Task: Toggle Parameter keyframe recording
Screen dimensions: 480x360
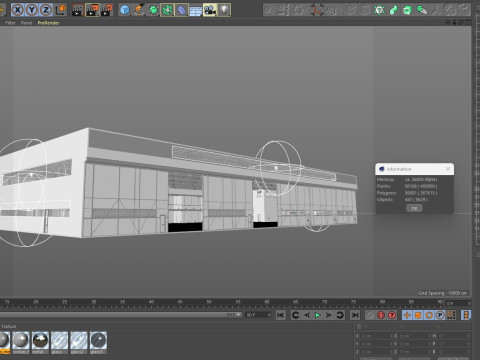Action: [x=440, y=315]
